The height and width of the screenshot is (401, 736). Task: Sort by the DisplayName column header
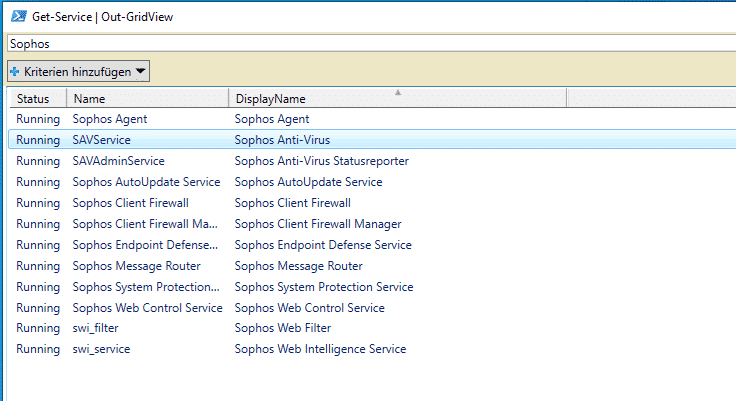[x=398, y=99]
